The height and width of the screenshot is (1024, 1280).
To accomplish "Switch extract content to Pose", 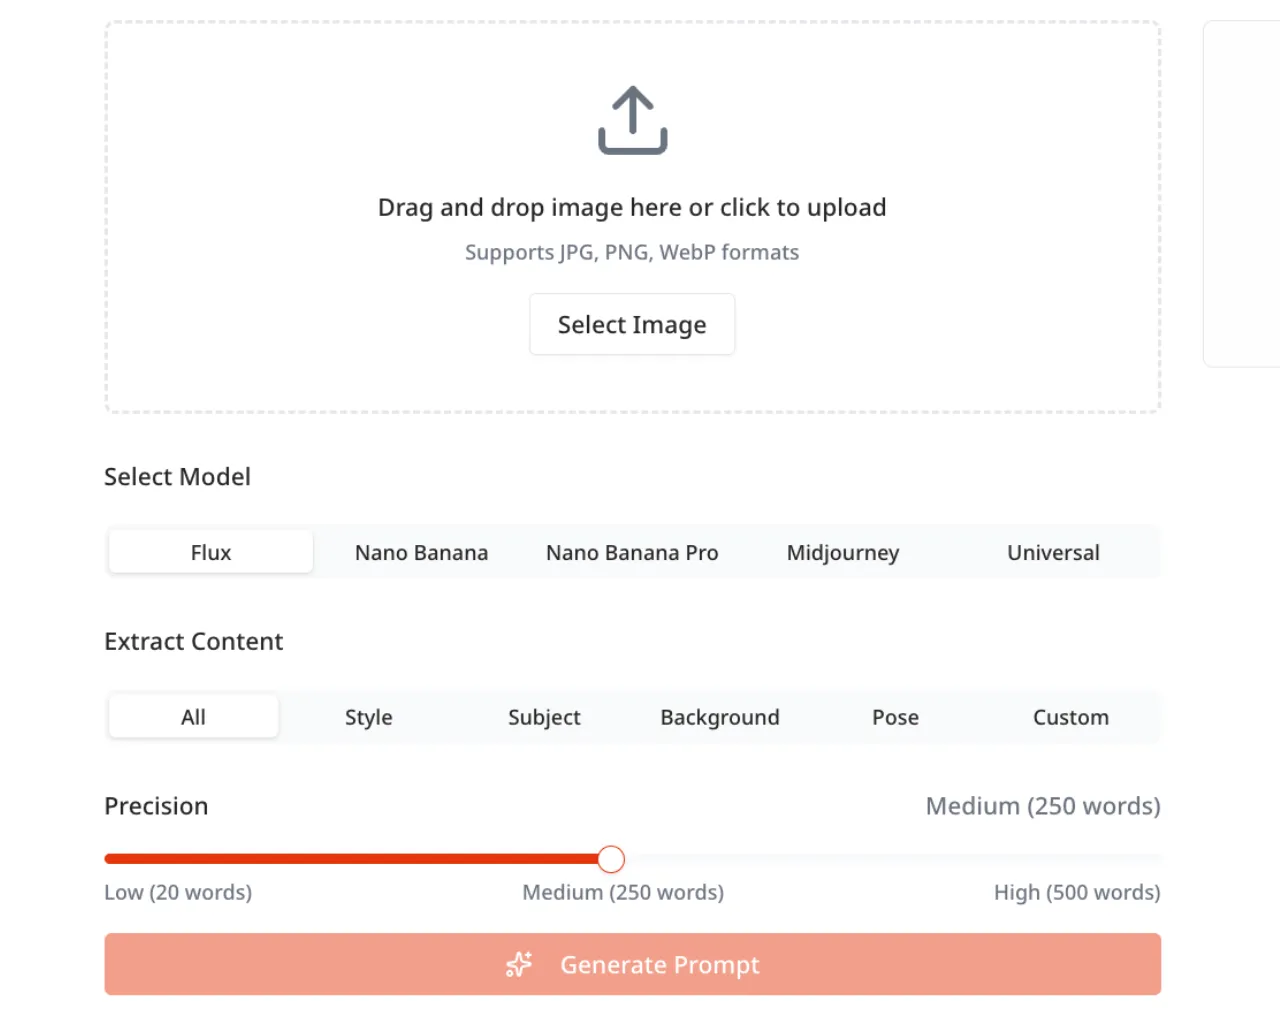I will 895,717.
